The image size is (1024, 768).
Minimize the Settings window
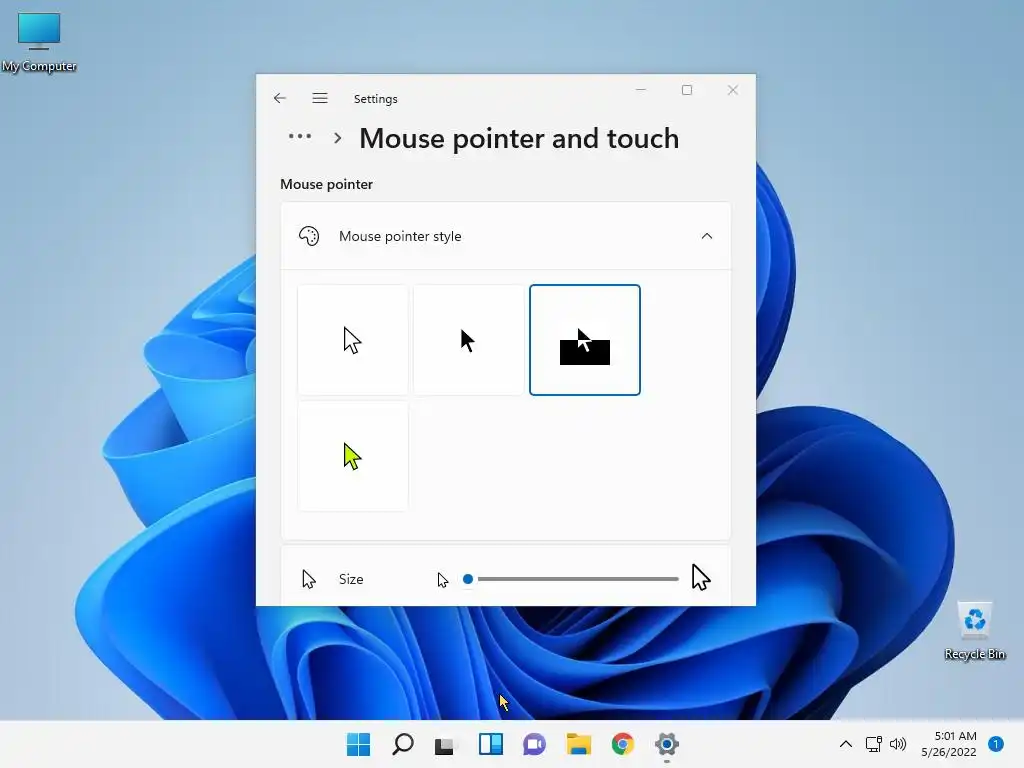coord(641,90)
